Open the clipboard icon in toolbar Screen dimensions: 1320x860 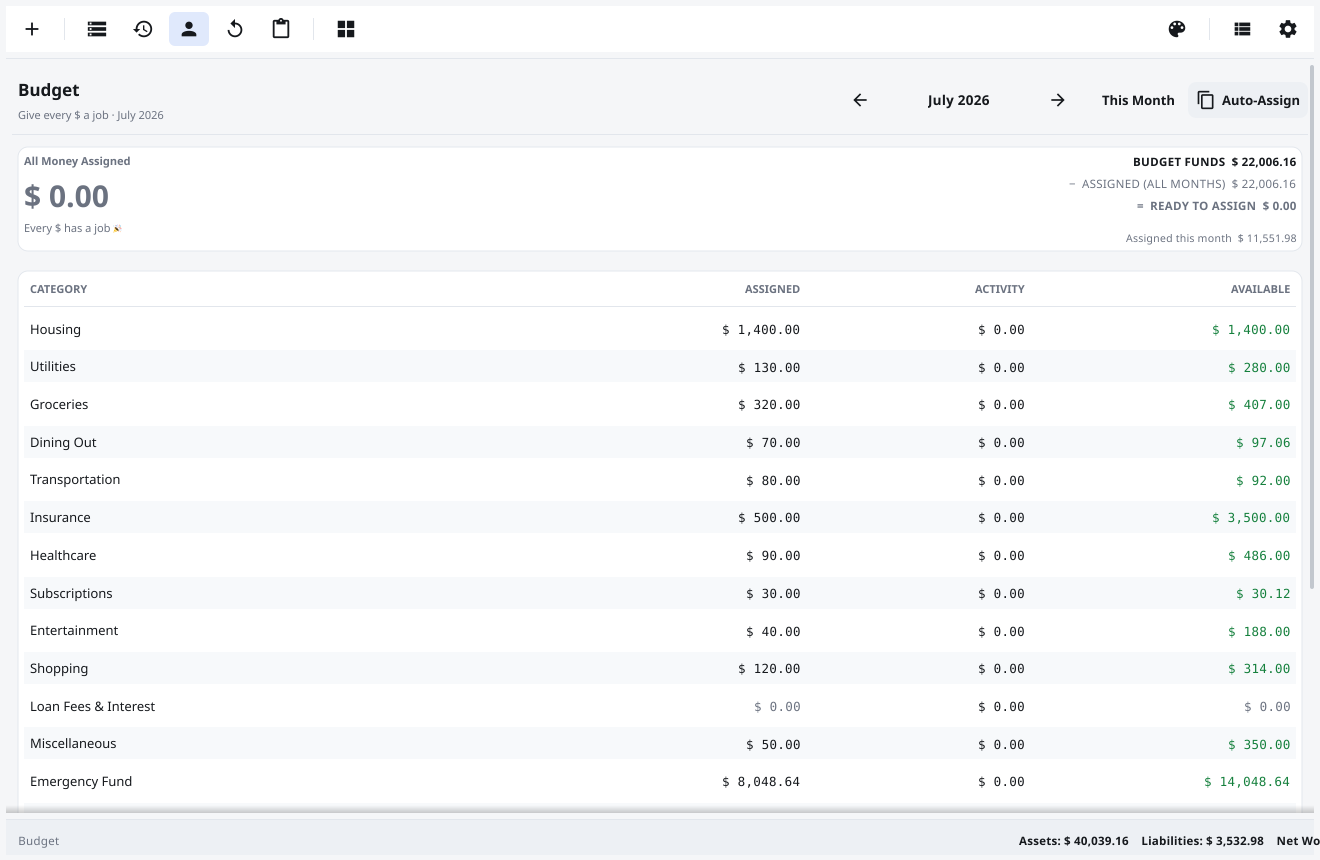click(281, 29)
